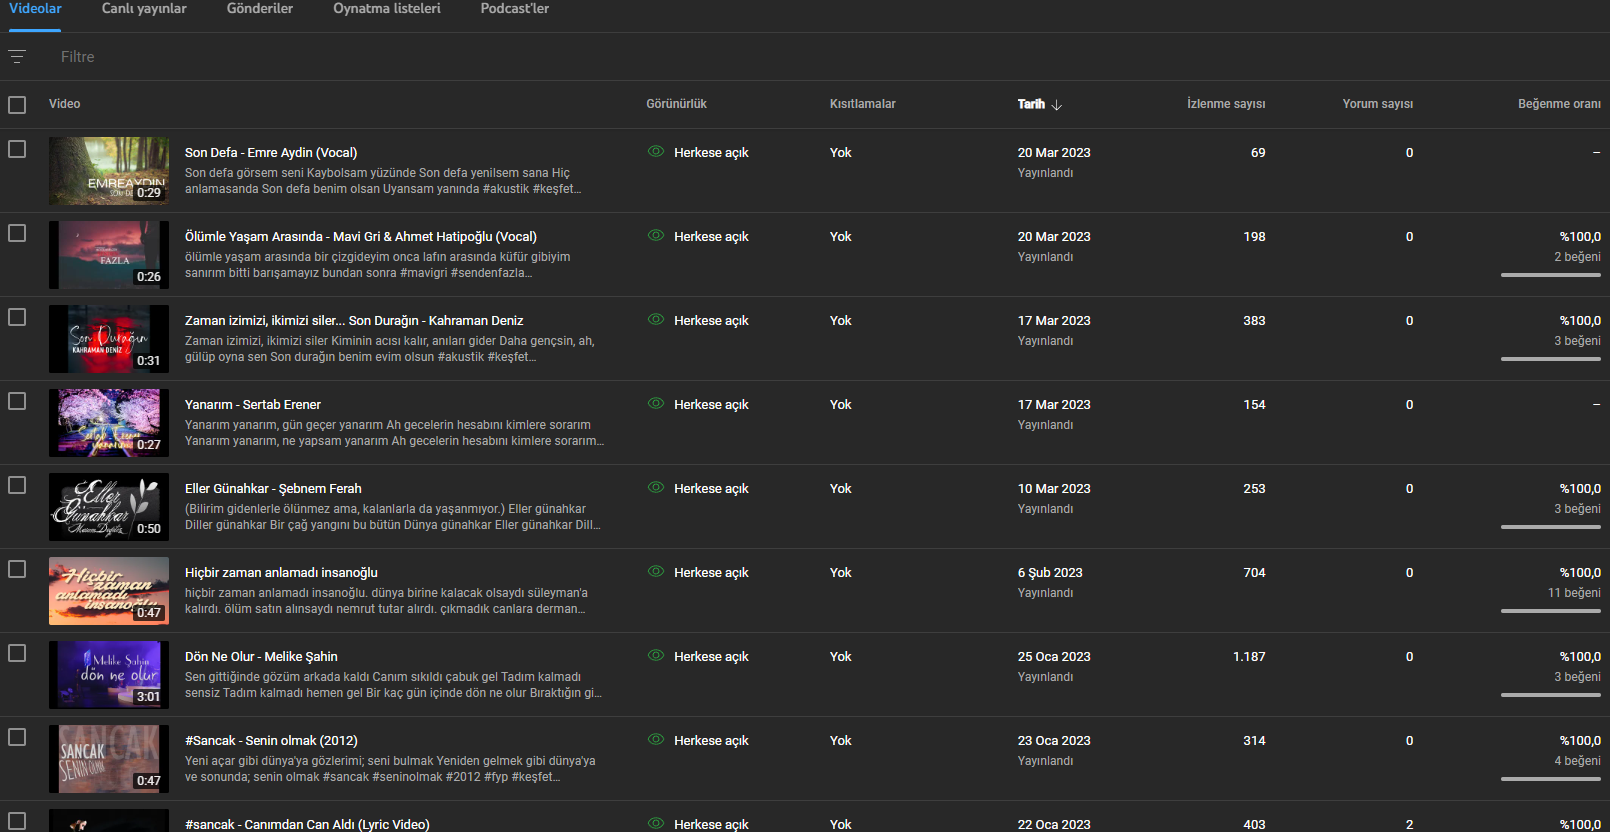Open Hiçbir zaman anlamadı insanoğlu title
1610x832 pixels.
[x=281, y=573]
